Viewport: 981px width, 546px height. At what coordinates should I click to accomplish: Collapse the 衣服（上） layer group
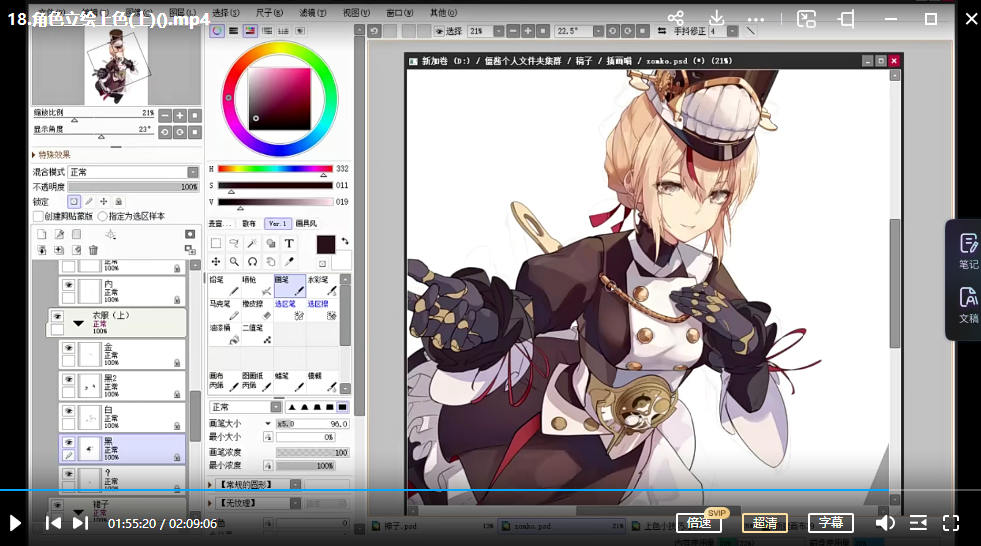[x=78, y=323]
